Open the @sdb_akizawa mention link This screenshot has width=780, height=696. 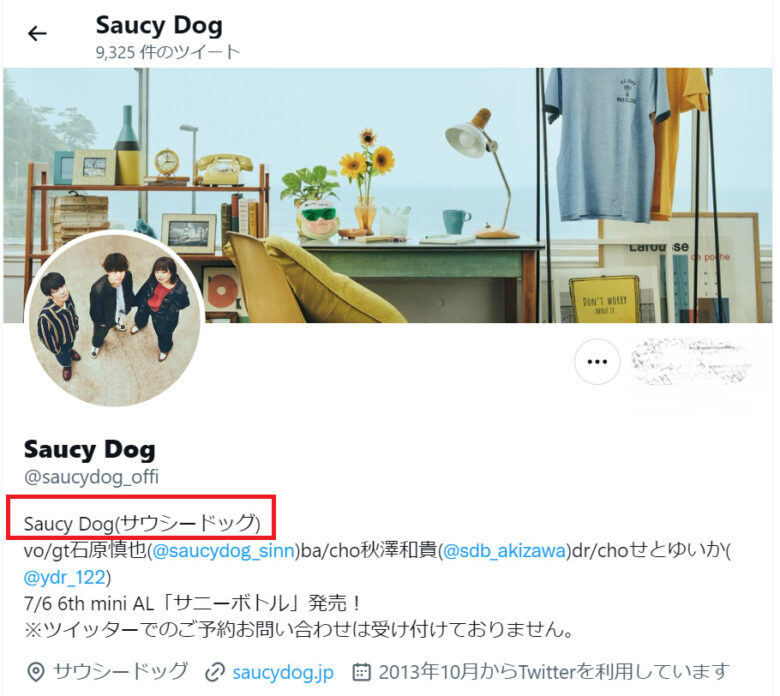[504, 551]
